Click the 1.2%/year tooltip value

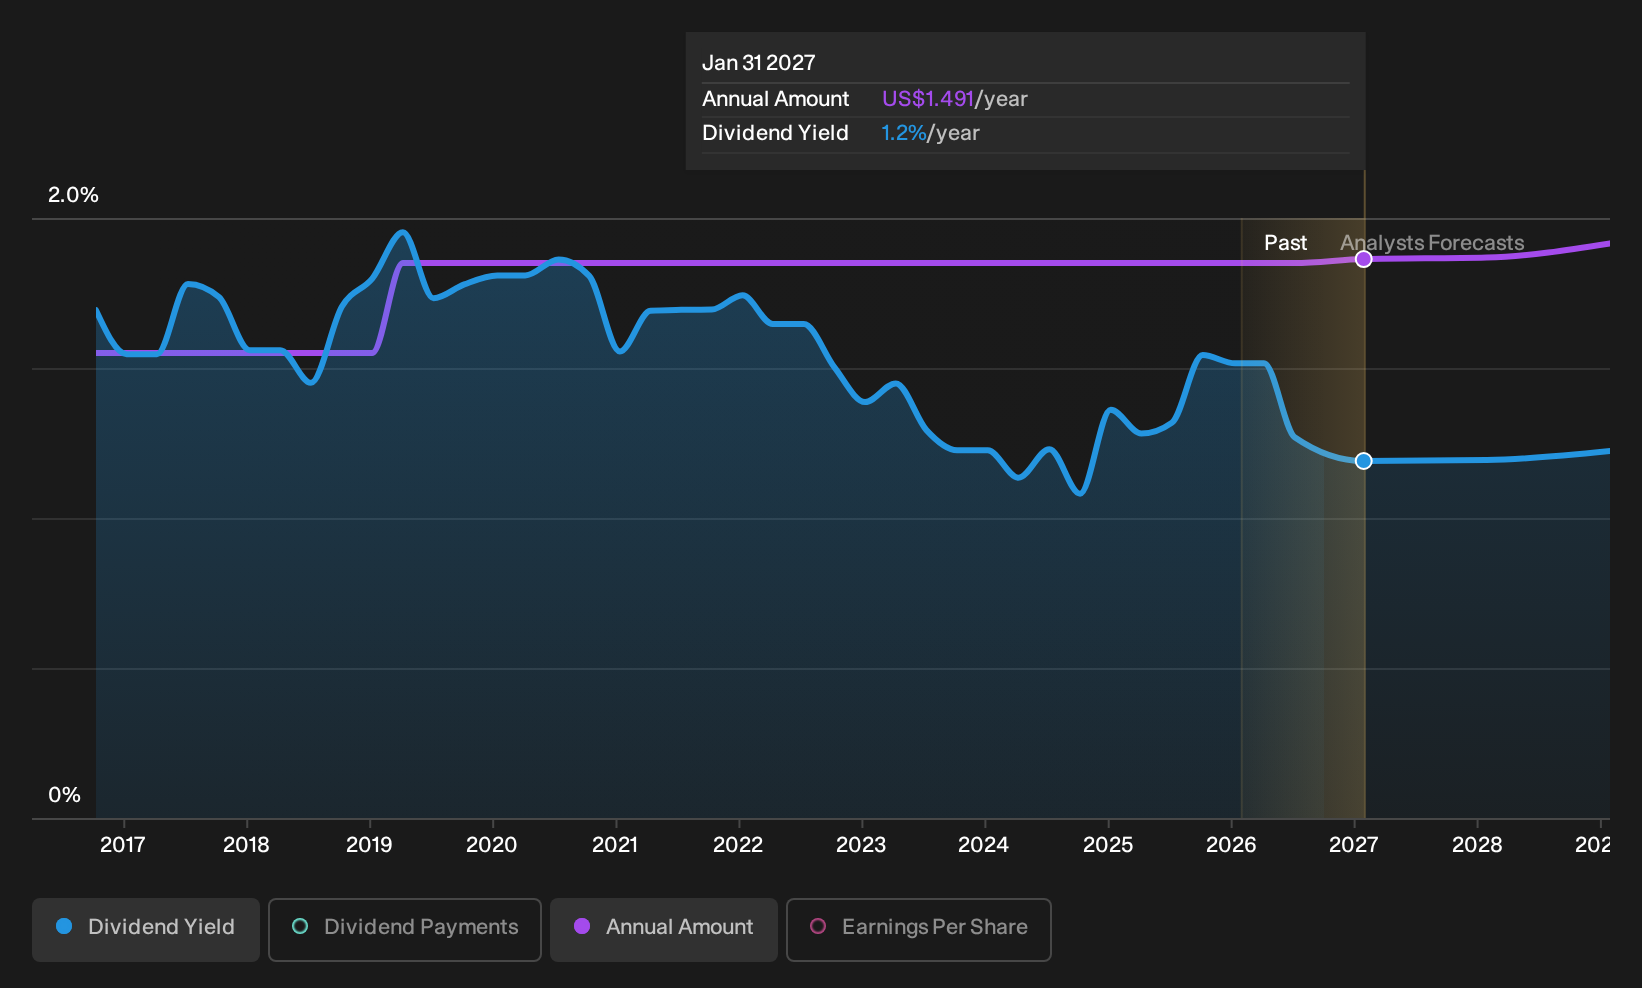(930, 133)
